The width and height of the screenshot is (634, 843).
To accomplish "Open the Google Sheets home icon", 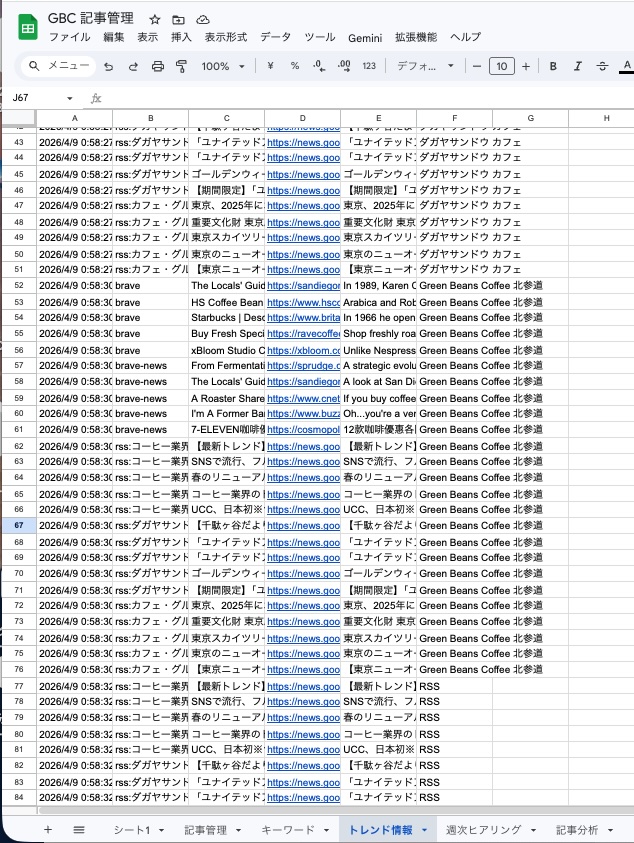I will pos(28,27).
